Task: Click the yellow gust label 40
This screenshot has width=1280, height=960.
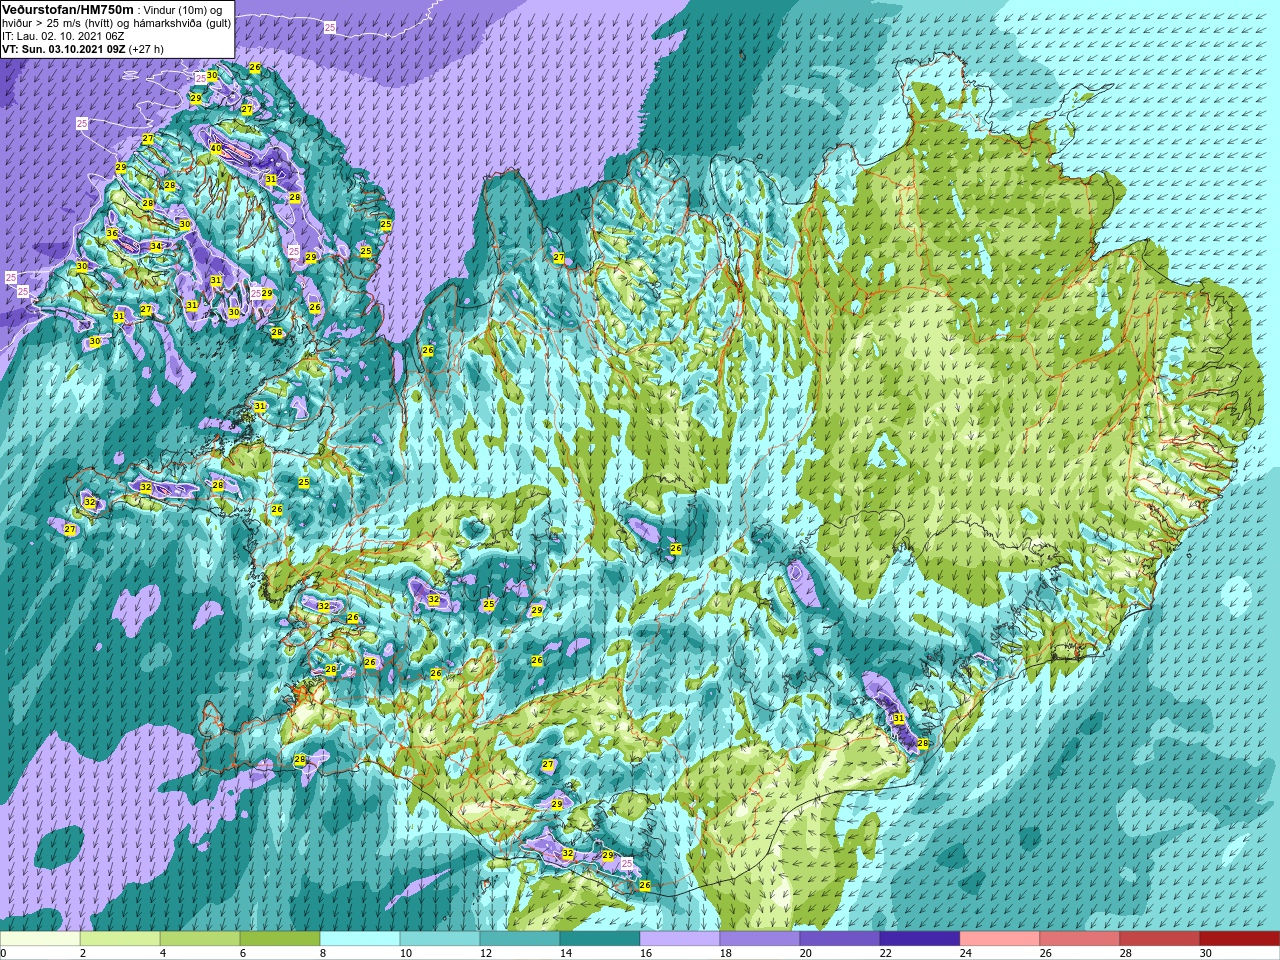Action: [x=216, y=148]
